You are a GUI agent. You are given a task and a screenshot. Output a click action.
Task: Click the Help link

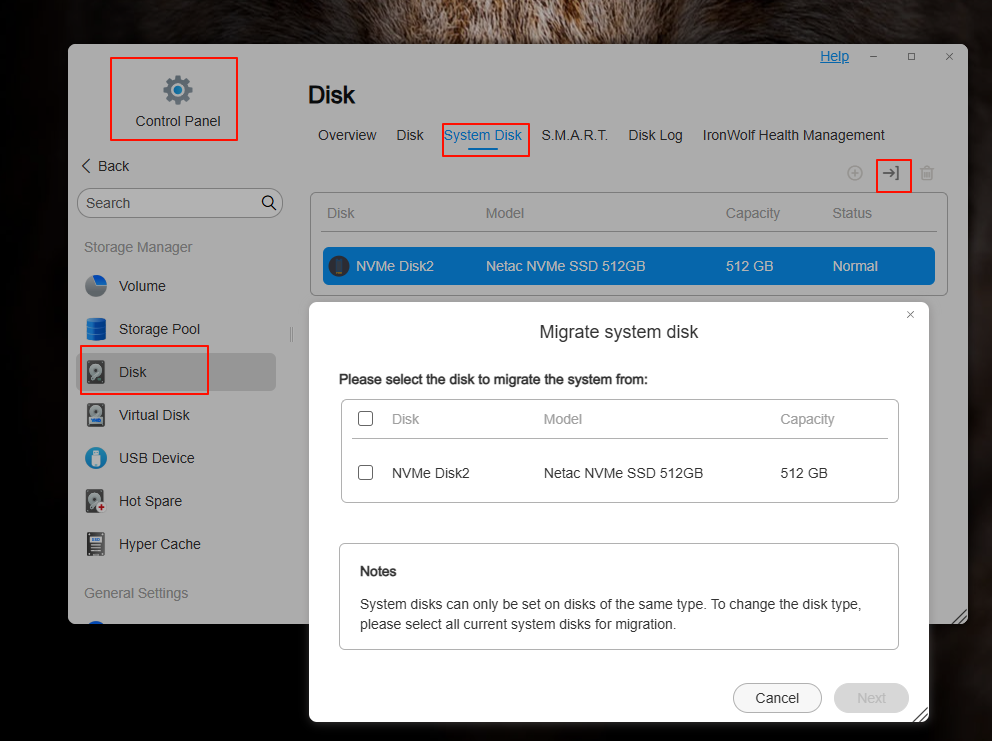[x=834, y=56]
